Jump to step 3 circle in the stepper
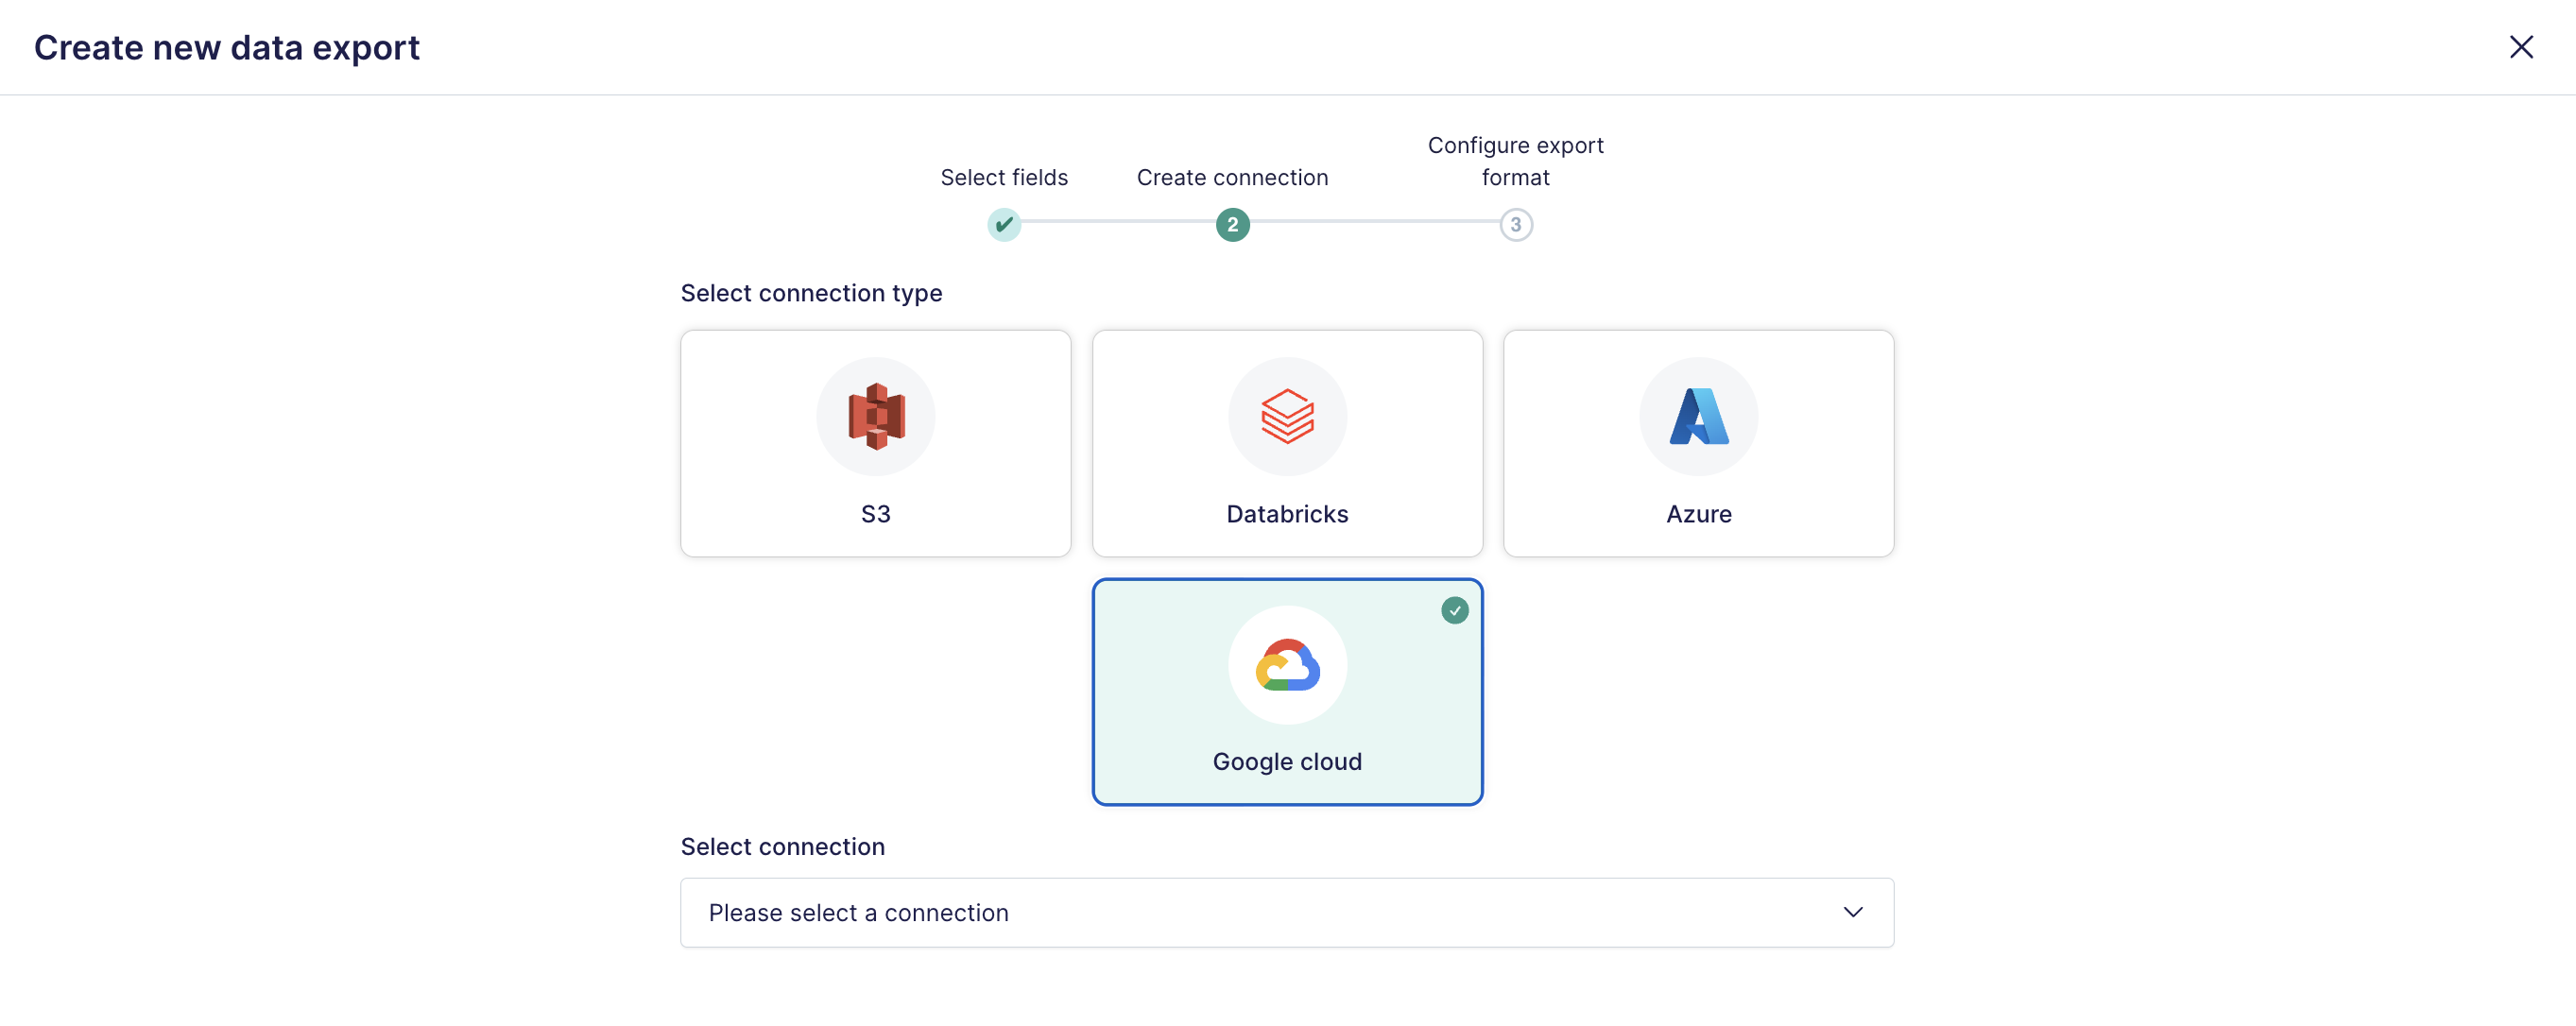Image resolution: width=2576 pixels, height=1026 pixels. coord(1515,224)
